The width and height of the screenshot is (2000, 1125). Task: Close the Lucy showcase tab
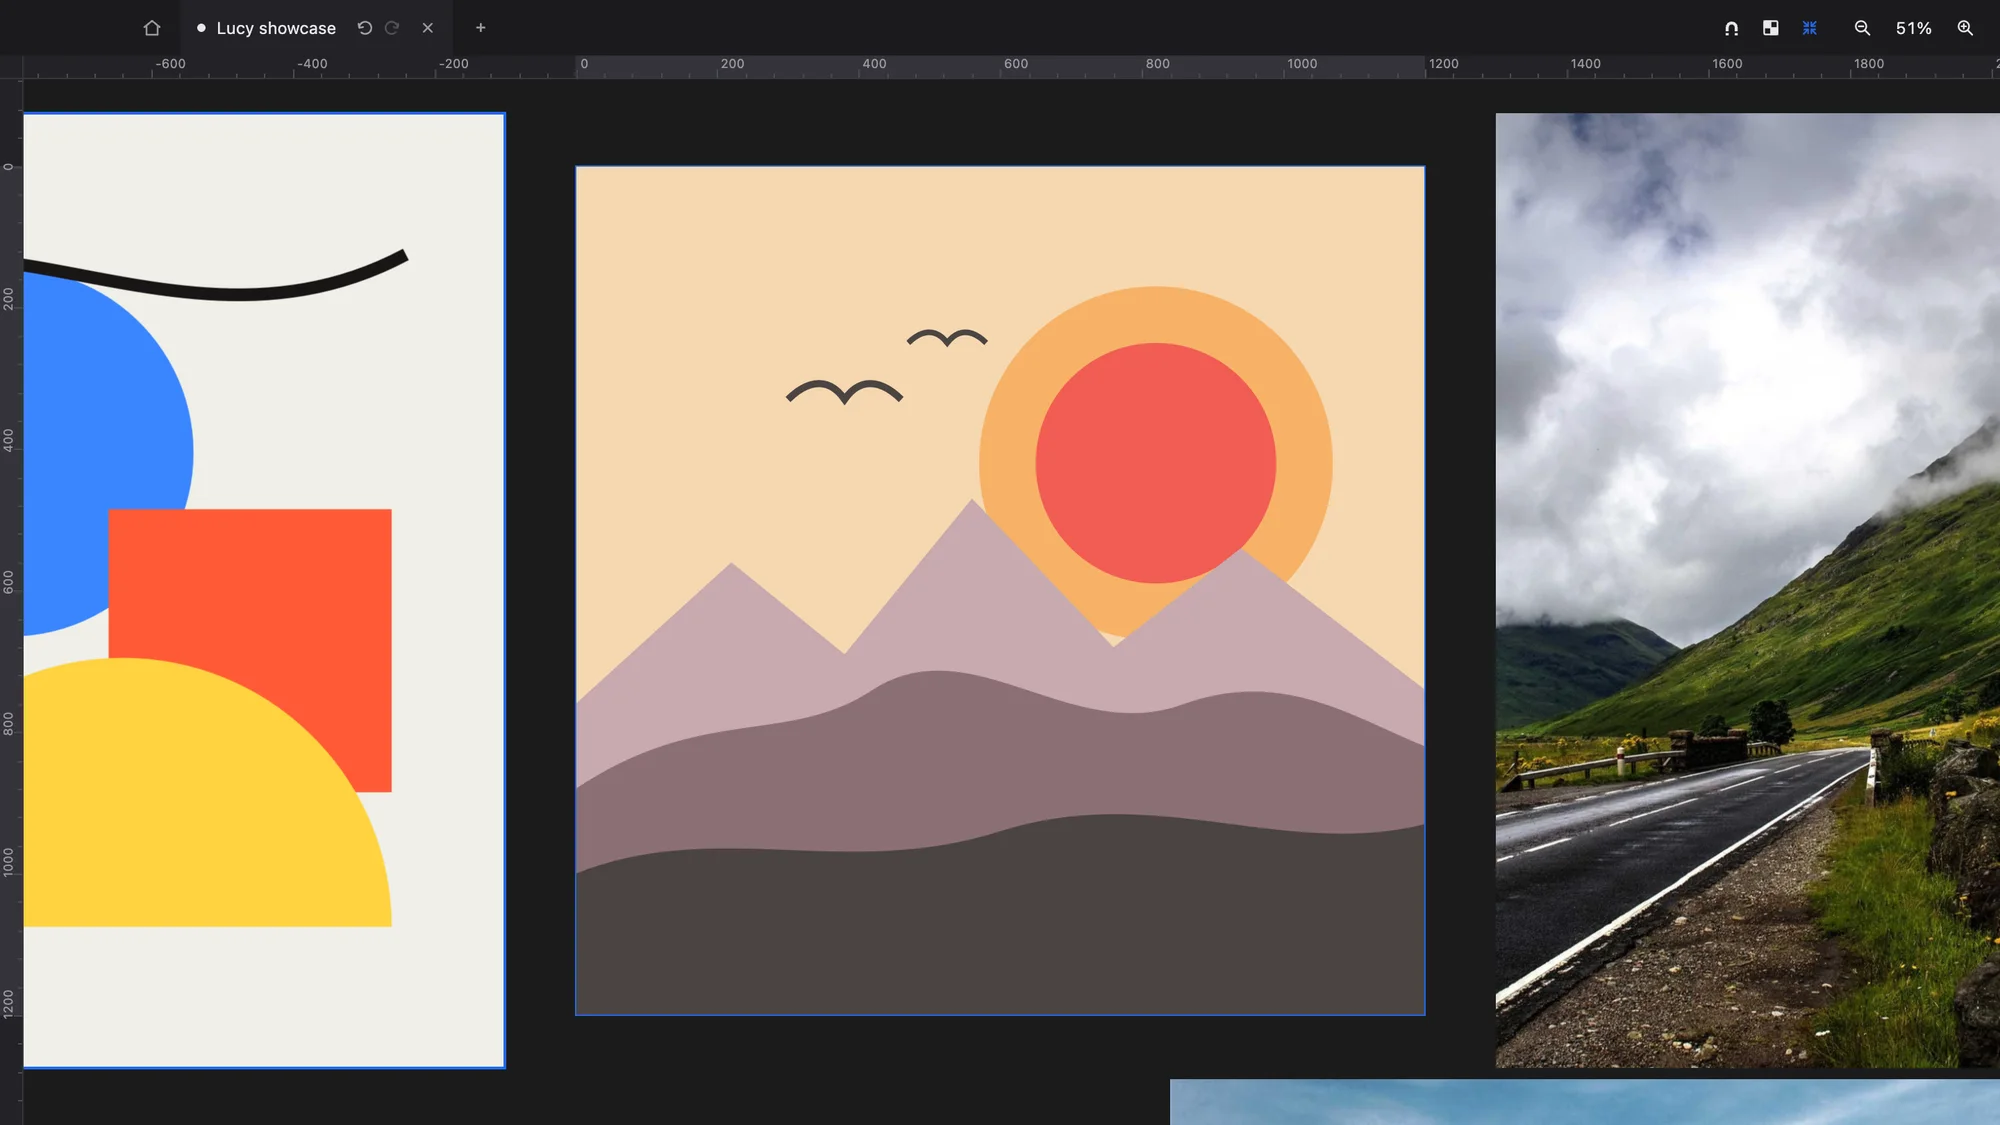pos(428,28)
